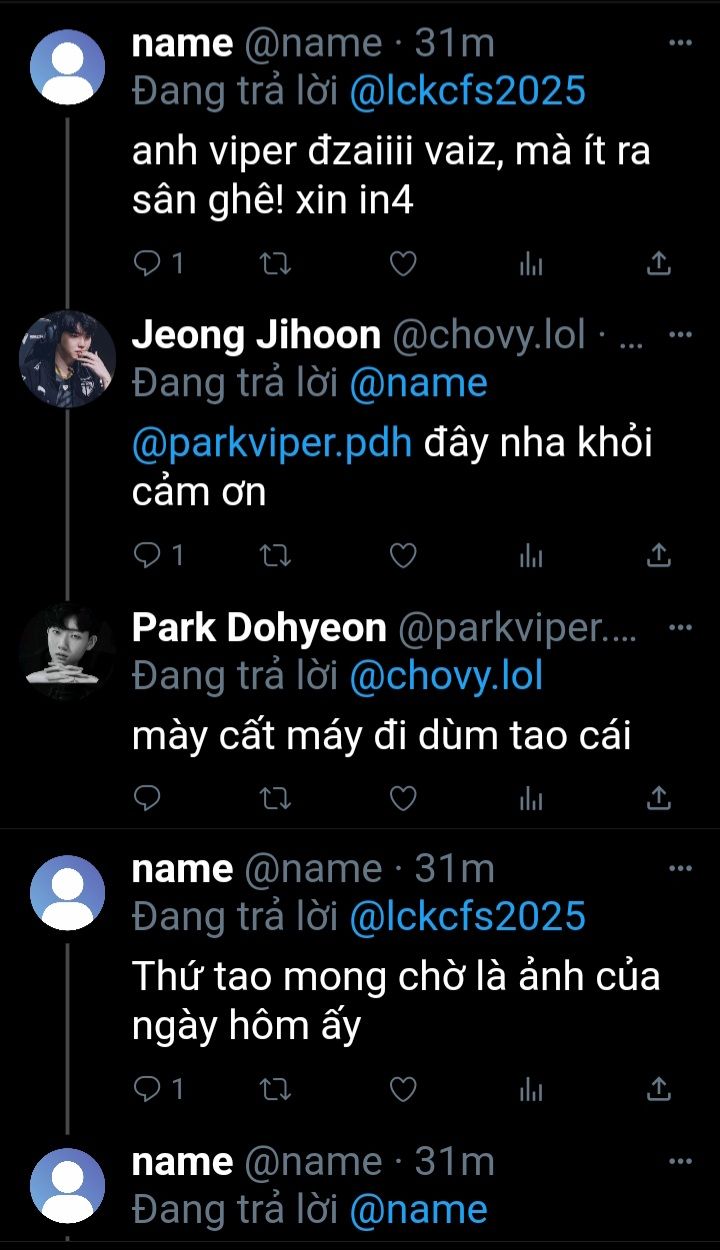Open more options on "Thứ tao mong chờ" tweet

[x=680, y=868]
